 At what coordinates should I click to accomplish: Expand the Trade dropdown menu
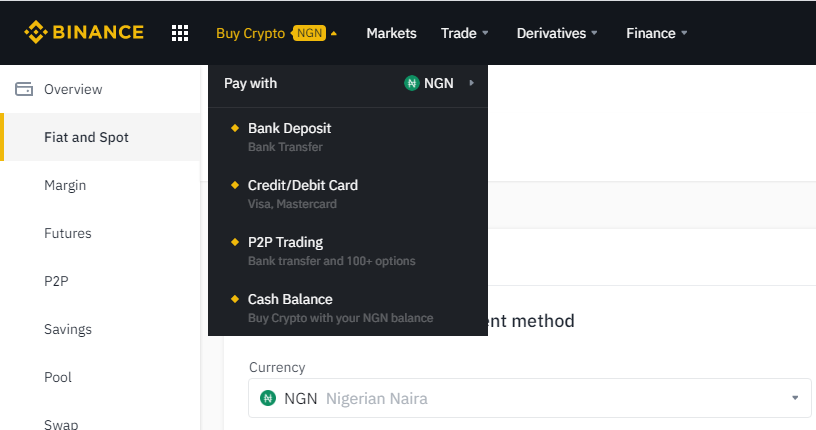tap(464, 33)
